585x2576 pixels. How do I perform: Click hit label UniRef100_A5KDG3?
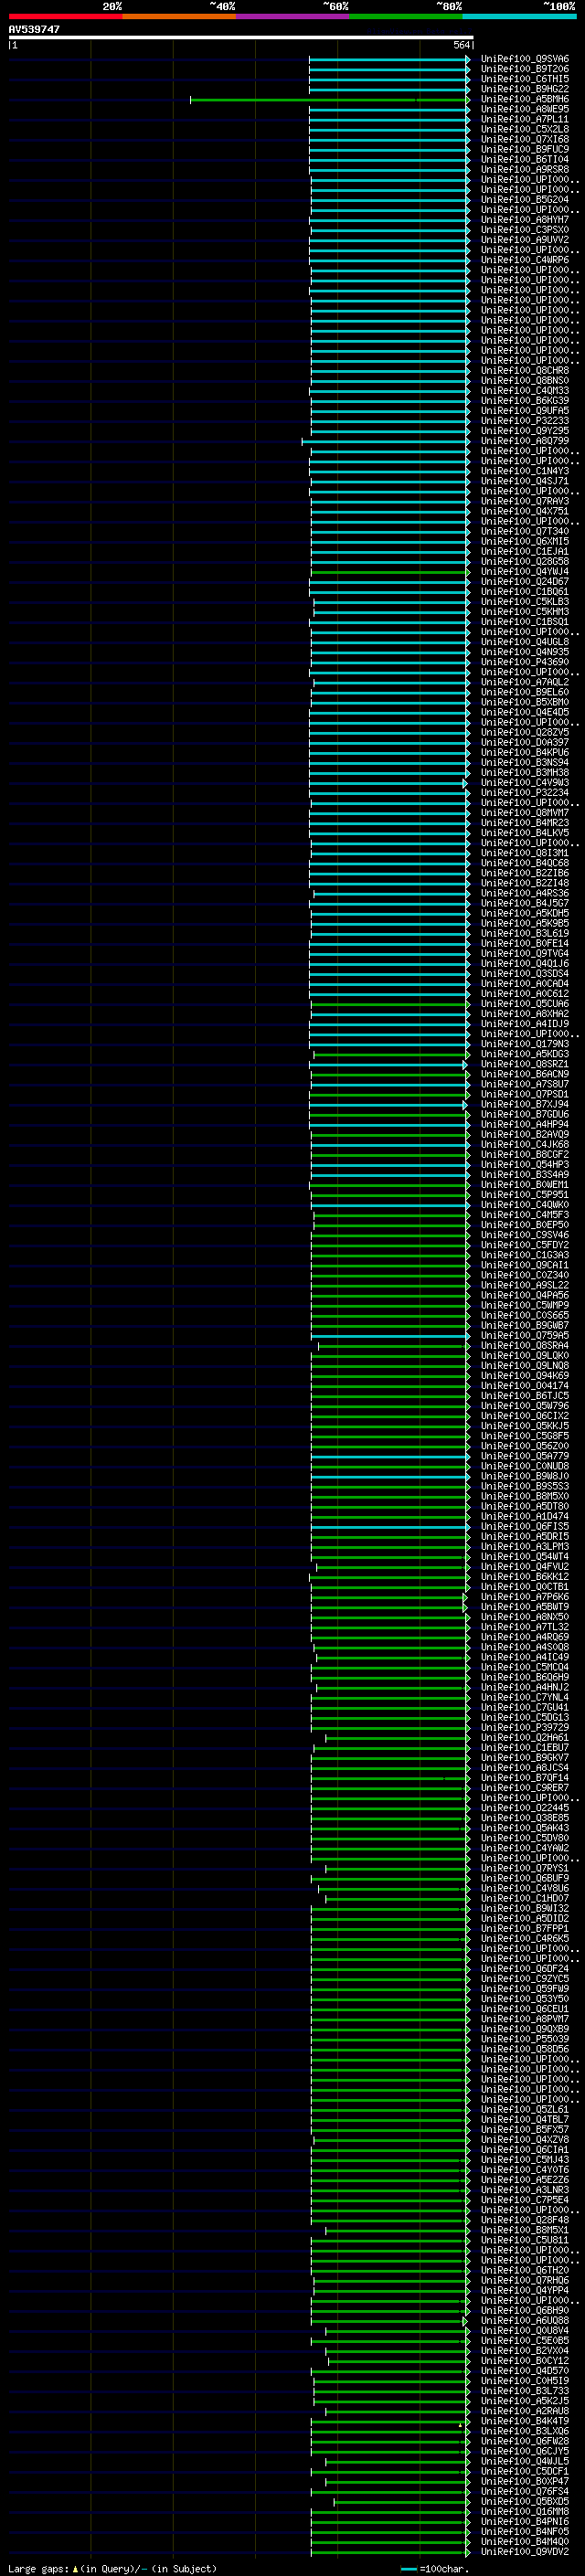[x=525, y=1054]
